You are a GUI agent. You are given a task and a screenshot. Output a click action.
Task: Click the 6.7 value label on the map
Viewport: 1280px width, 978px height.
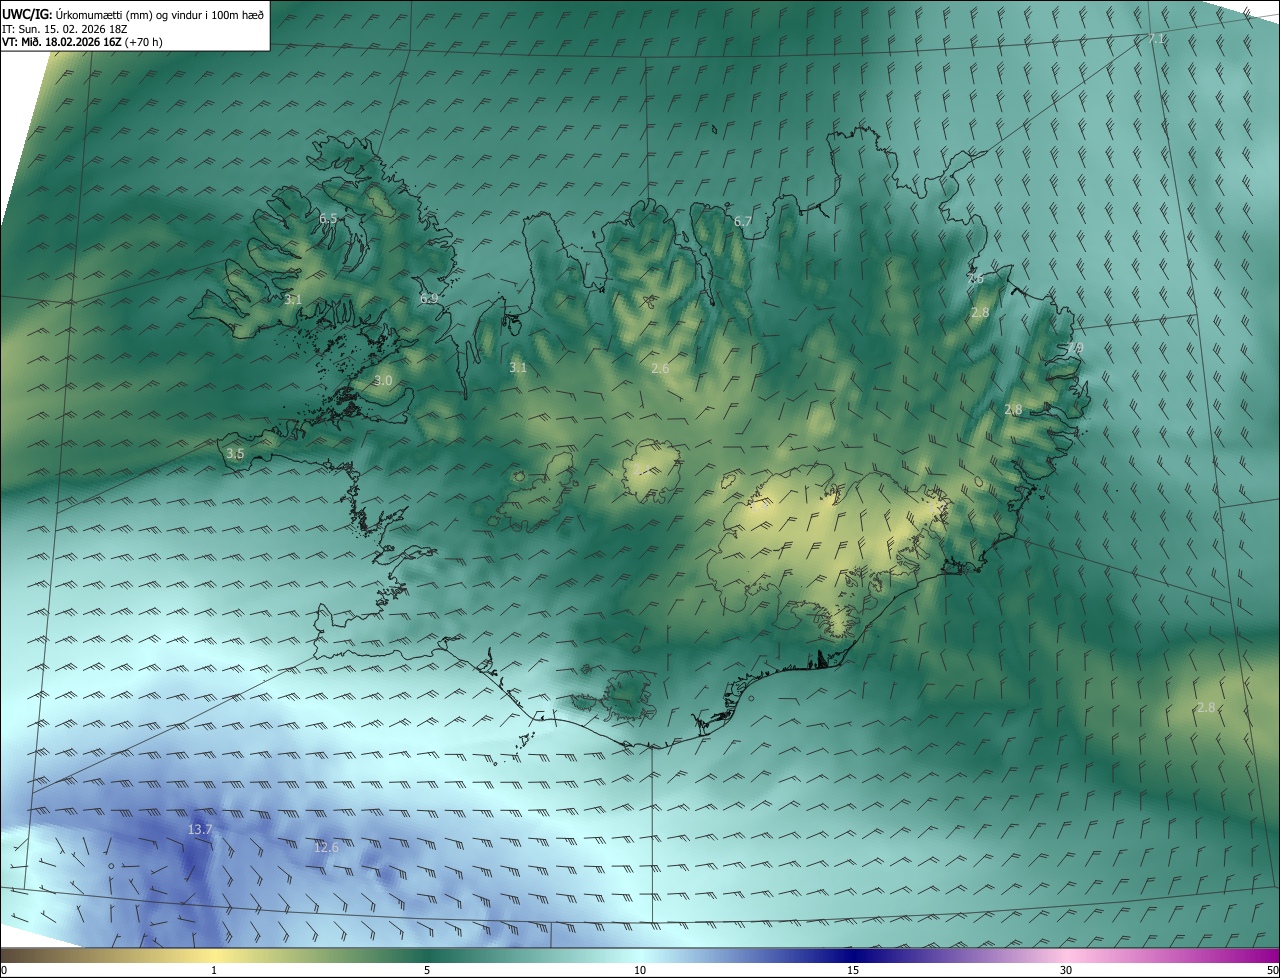click(x=742, y=221)
